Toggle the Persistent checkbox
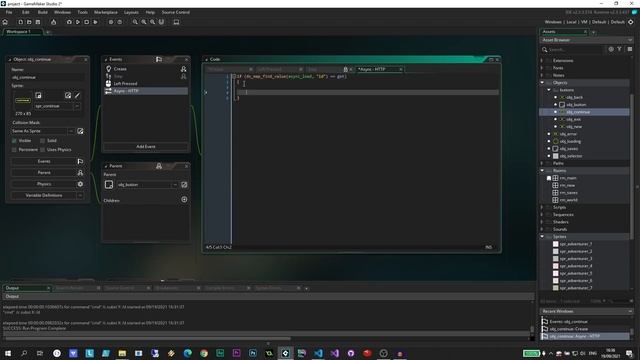 [x=14, y=150]
